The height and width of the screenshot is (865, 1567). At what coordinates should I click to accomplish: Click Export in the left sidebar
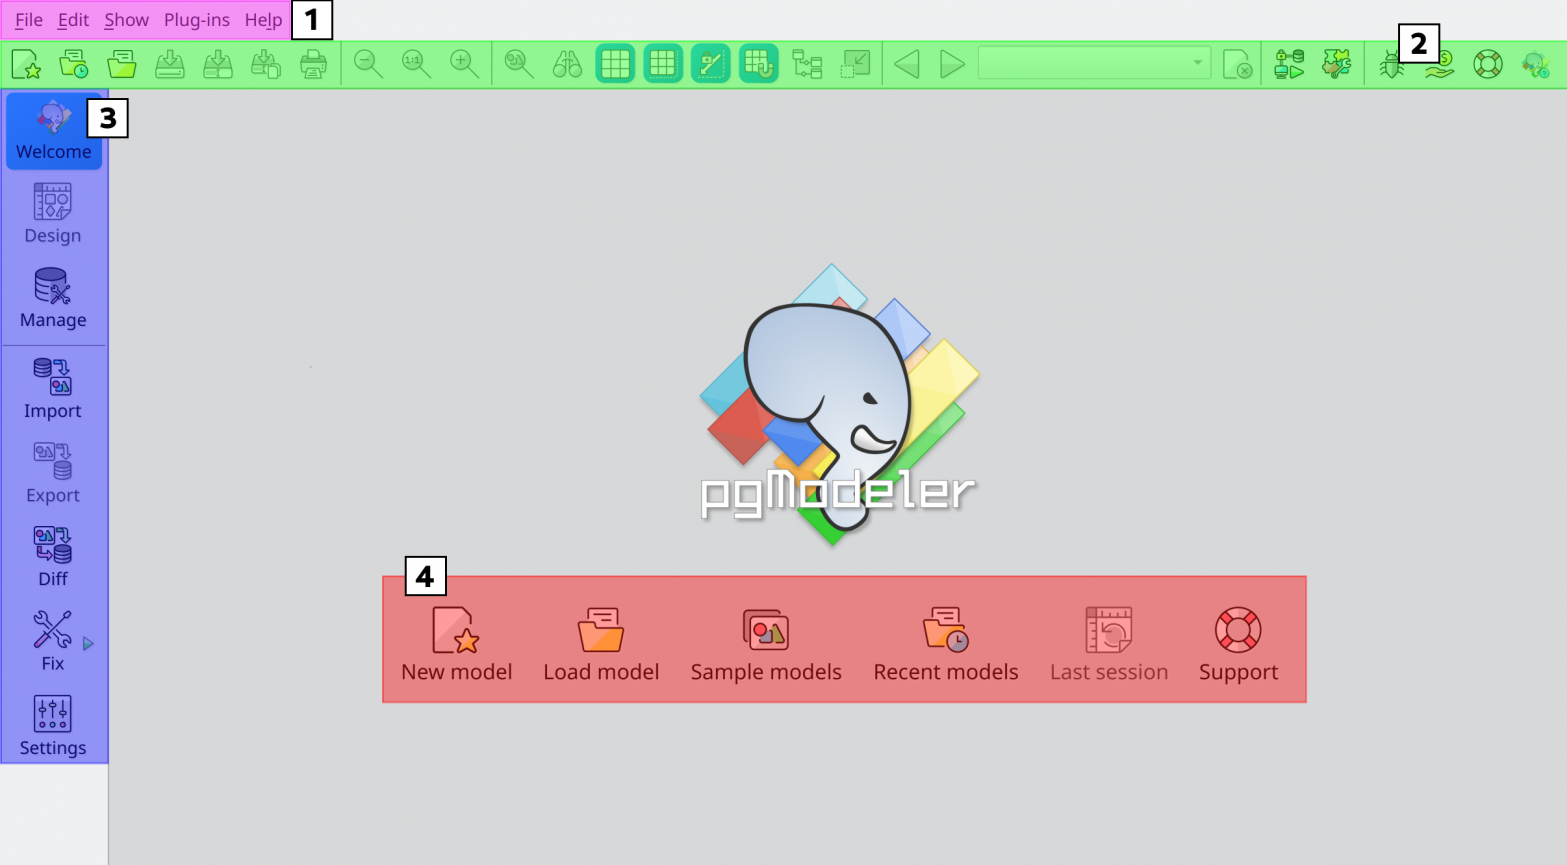click(54, 473)
